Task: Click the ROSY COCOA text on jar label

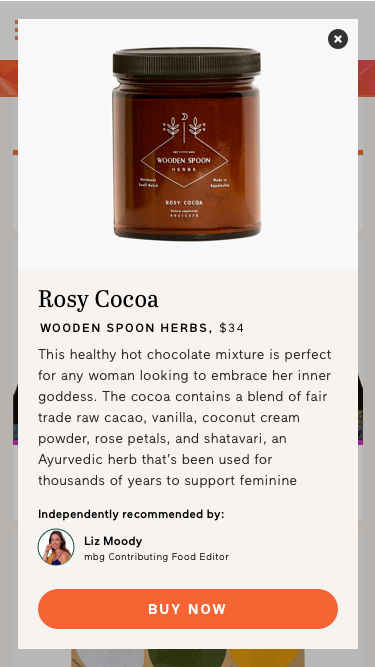Action: pos(184,202)
